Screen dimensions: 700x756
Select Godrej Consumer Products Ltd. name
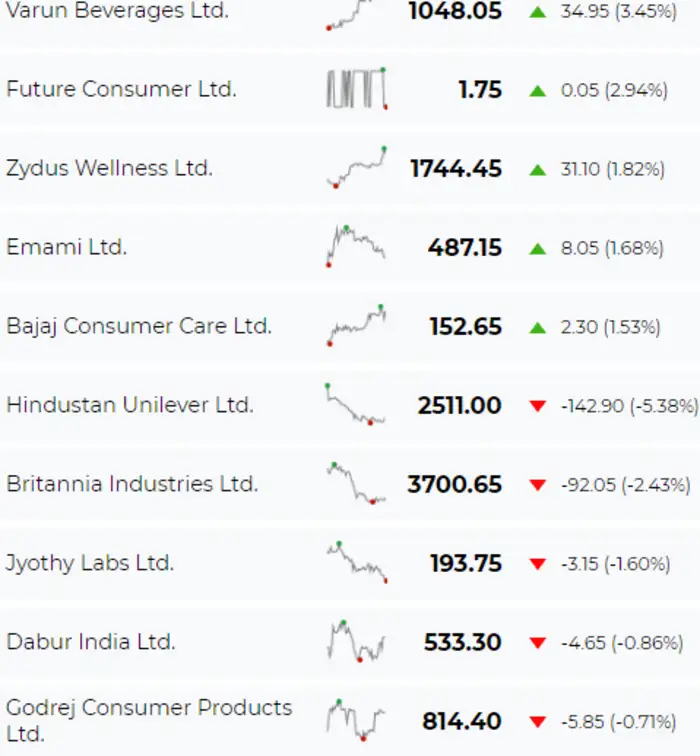point(149,720)
